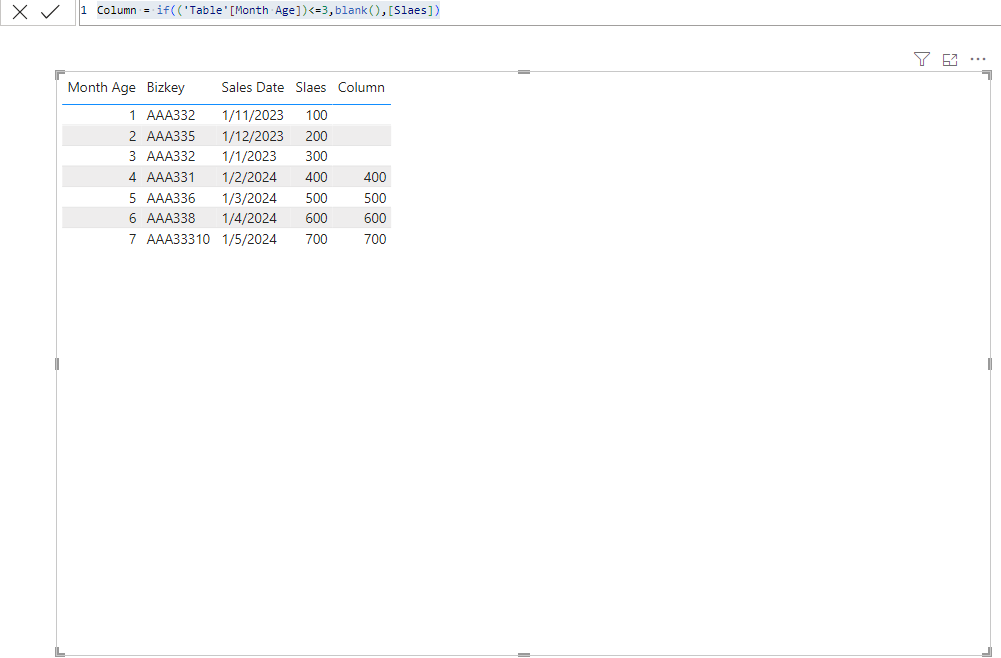Click the Slaes value 200
This screenshot has width=1001, height=658.
tap(317, 136)
